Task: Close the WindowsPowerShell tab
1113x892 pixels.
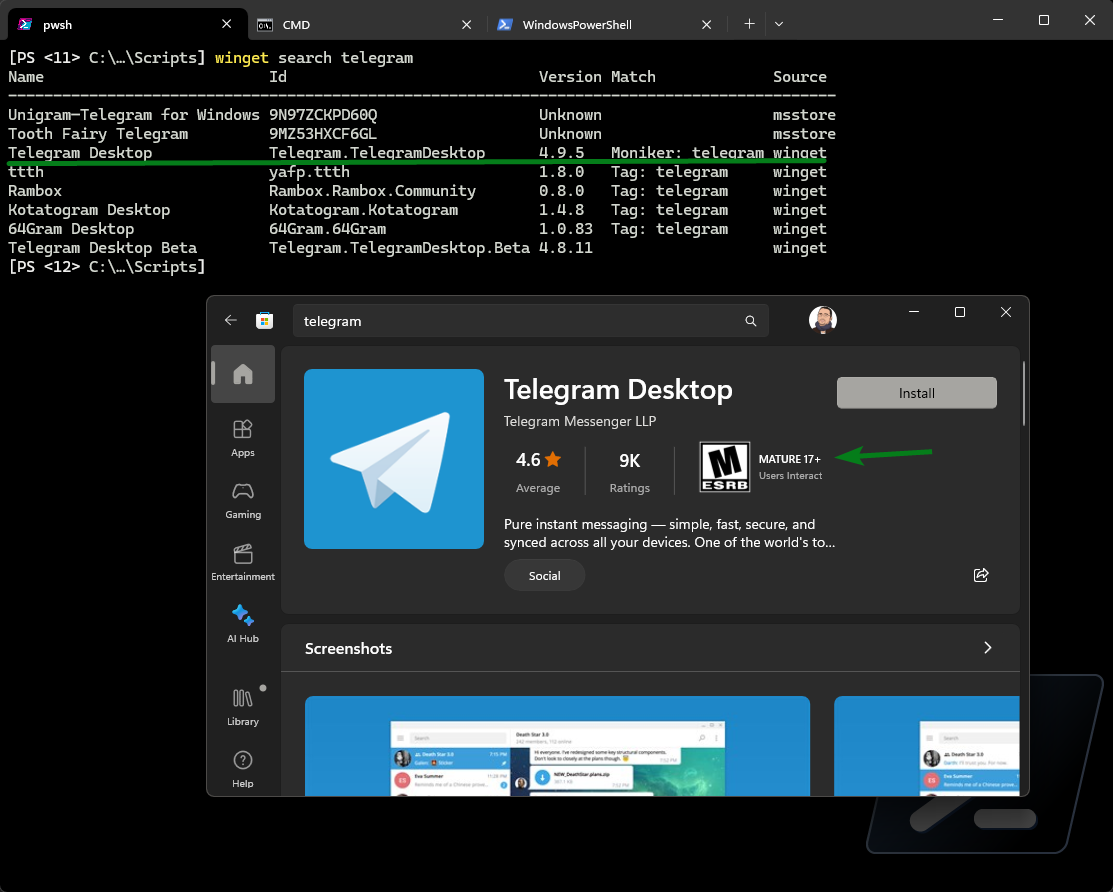Action: coord(706,25)
